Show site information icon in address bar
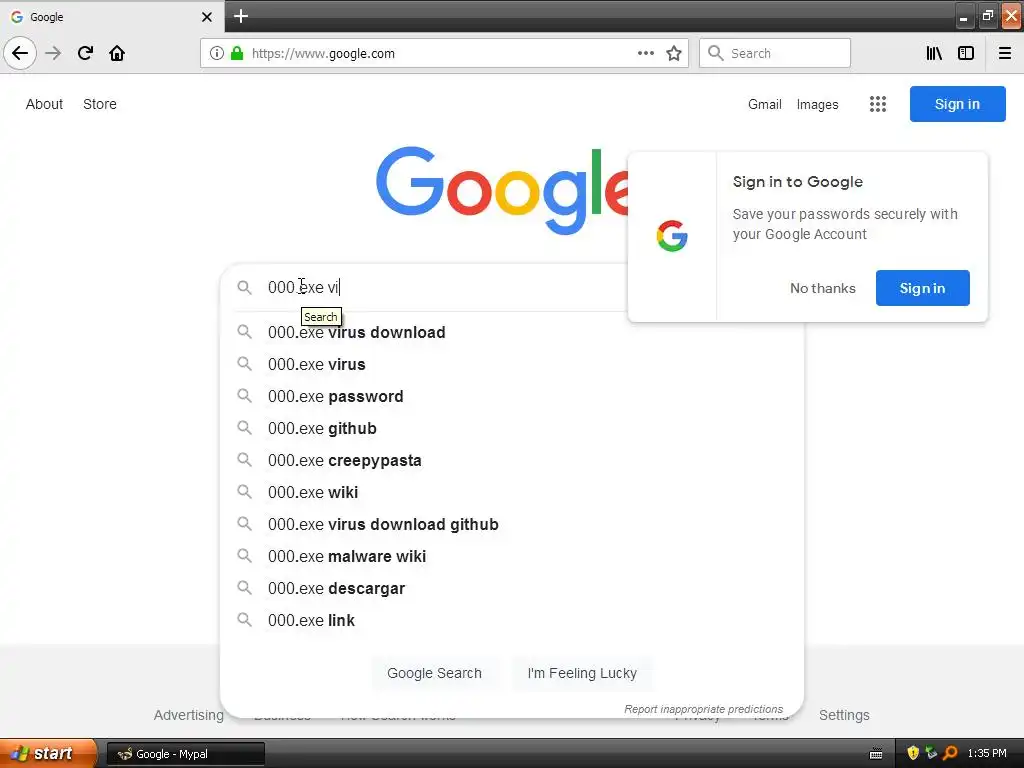This screenshot has width=1024, height=768. click(217, 53)
